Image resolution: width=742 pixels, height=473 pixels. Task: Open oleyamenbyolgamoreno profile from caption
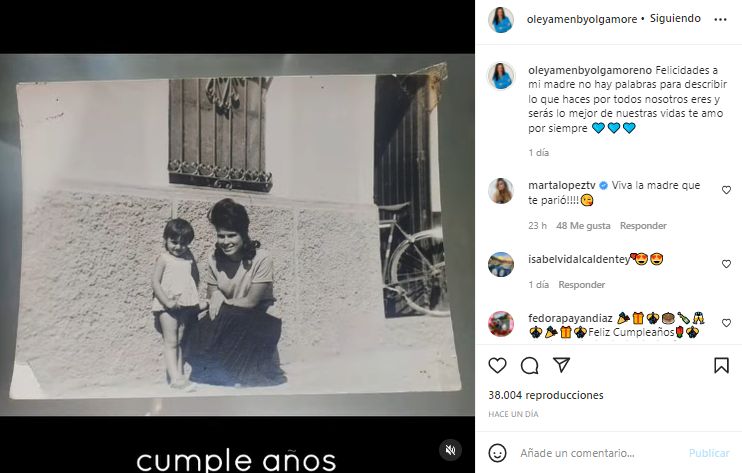pyautogui.click(x=590, y=70)
